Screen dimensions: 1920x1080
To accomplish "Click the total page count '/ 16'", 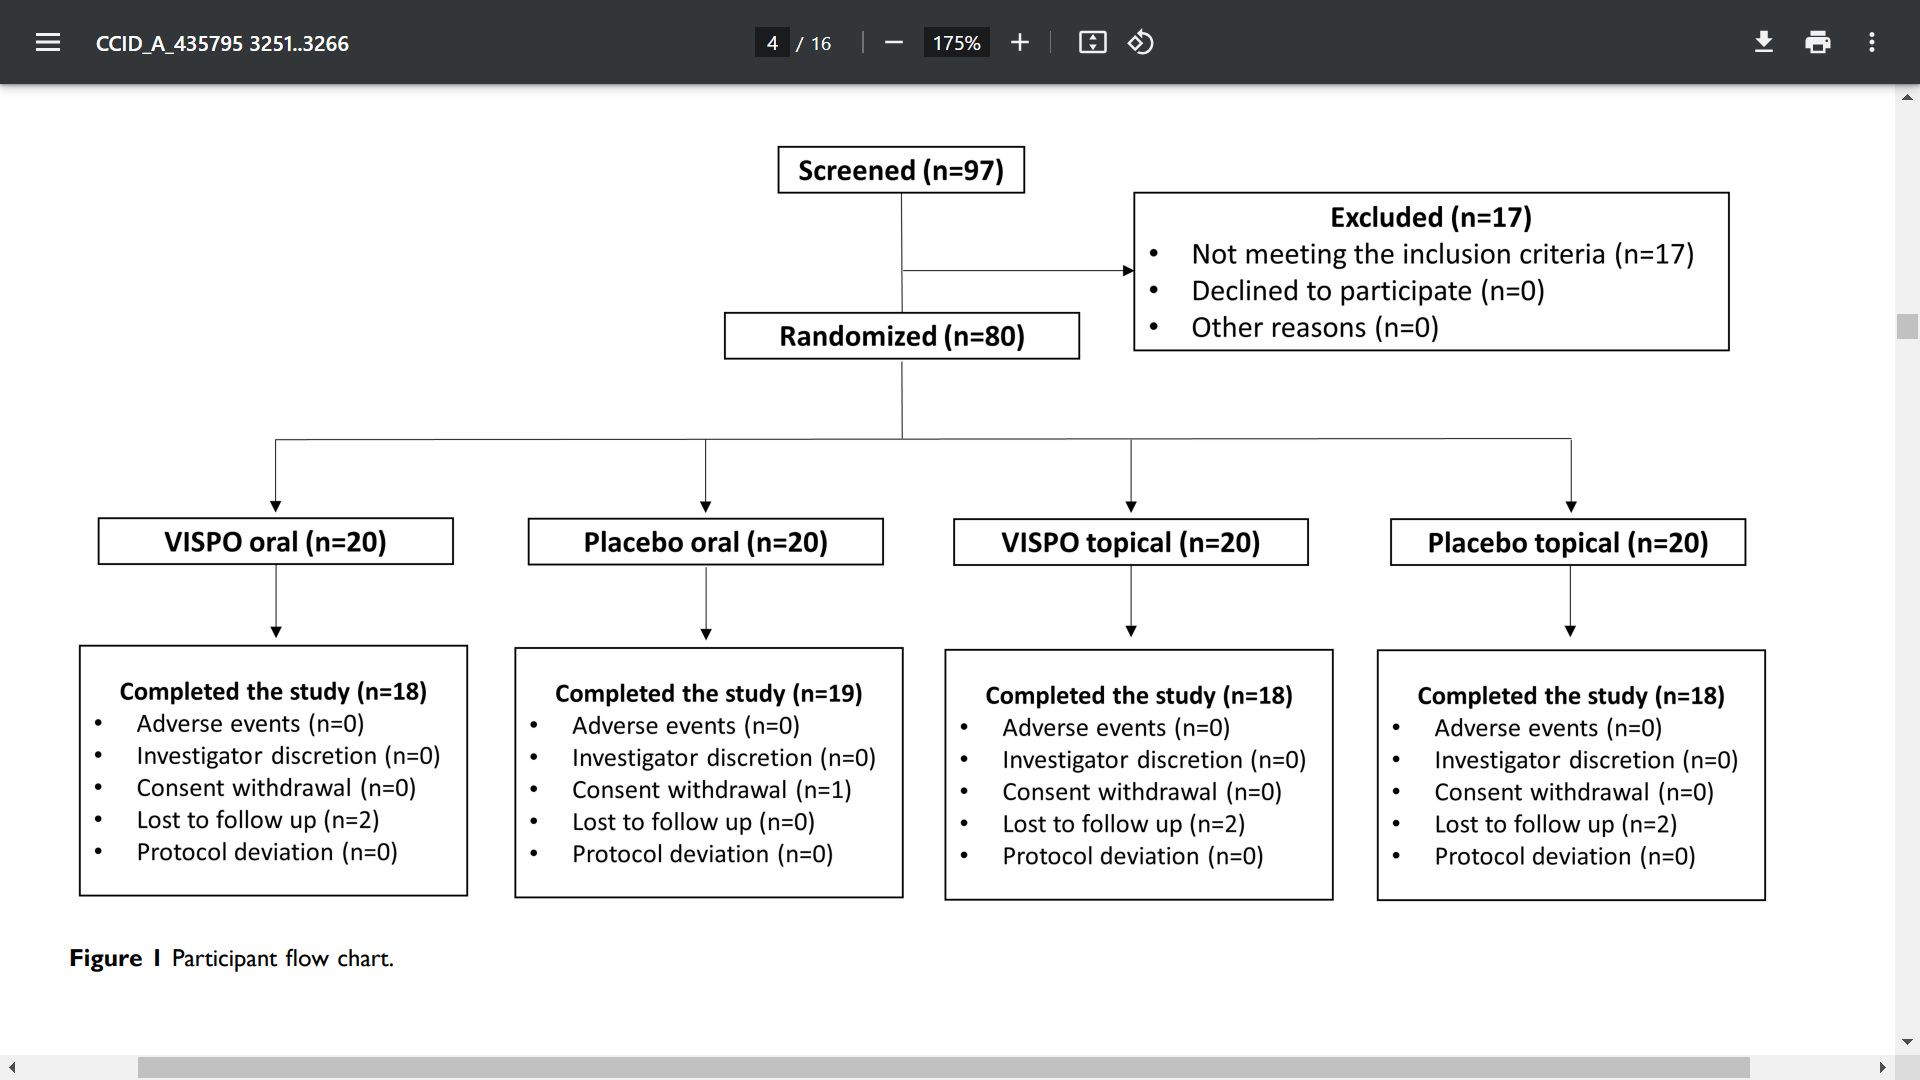I will [813, 43].
